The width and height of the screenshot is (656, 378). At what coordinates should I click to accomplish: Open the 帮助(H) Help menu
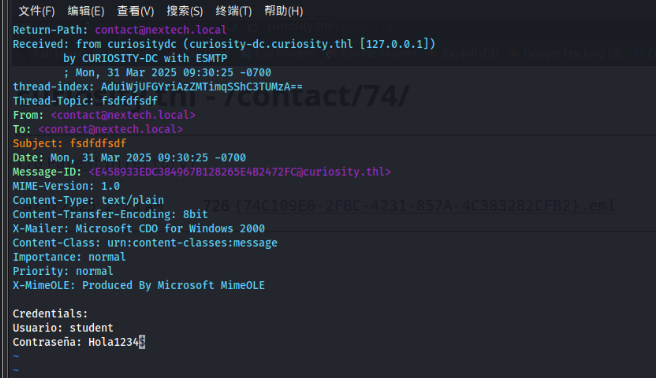coord(284,11)
